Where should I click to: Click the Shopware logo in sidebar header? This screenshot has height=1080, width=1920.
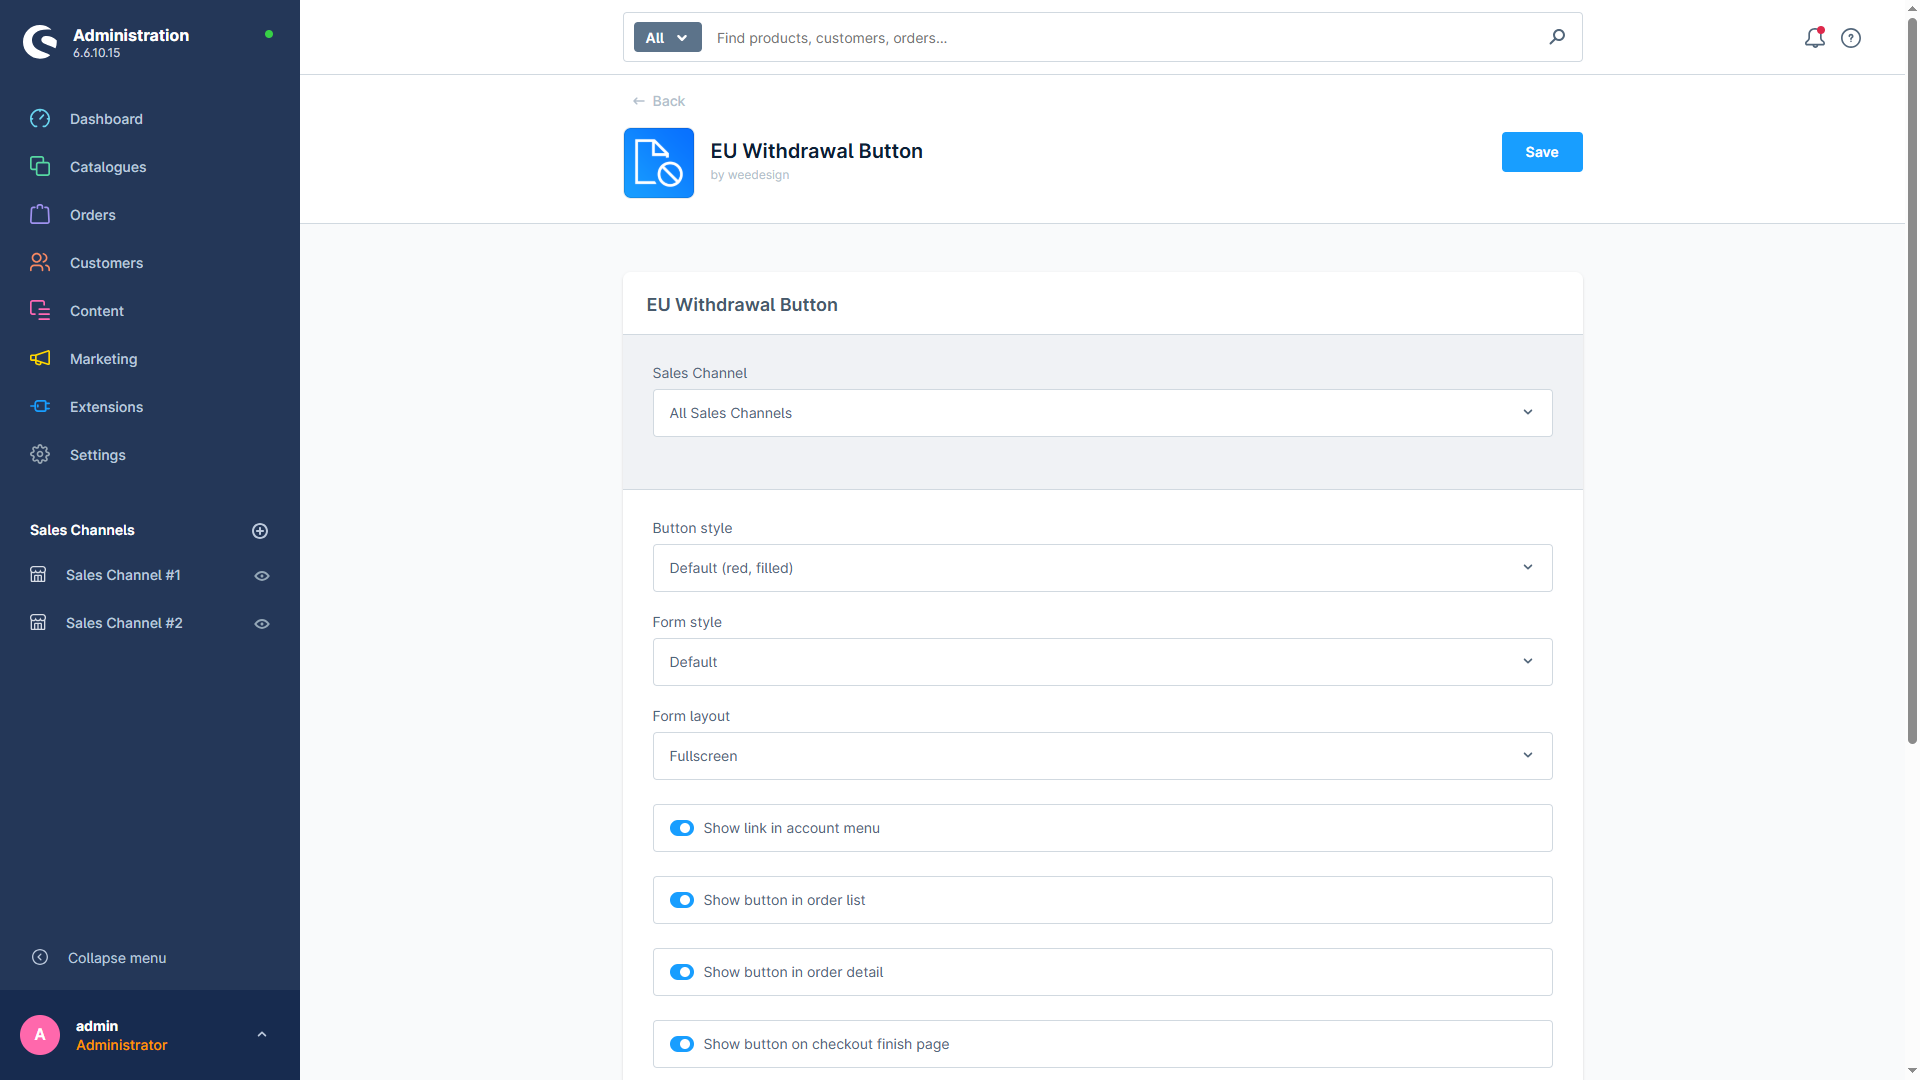tap(41, 42)
